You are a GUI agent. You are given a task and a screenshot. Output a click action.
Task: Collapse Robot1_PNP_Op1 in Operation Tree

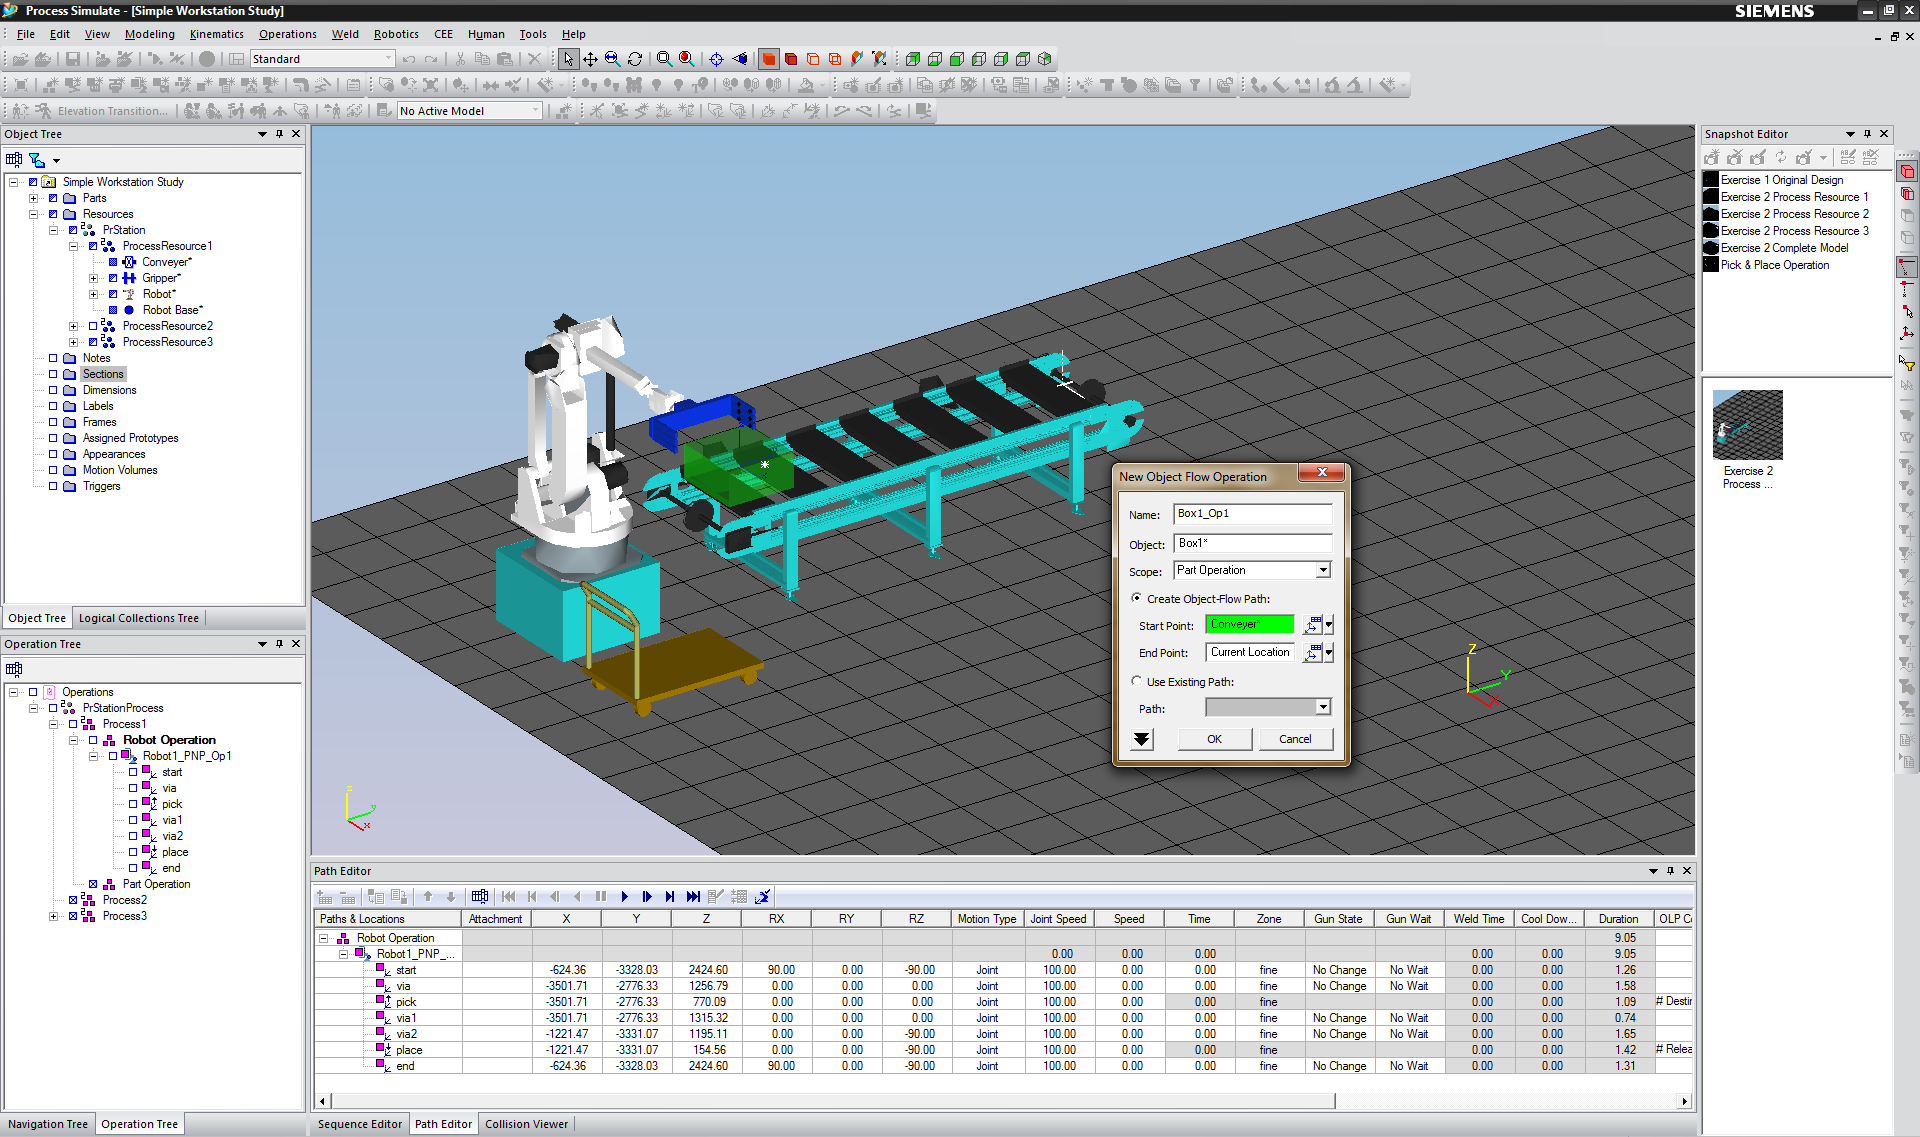[x=94, y=756]
